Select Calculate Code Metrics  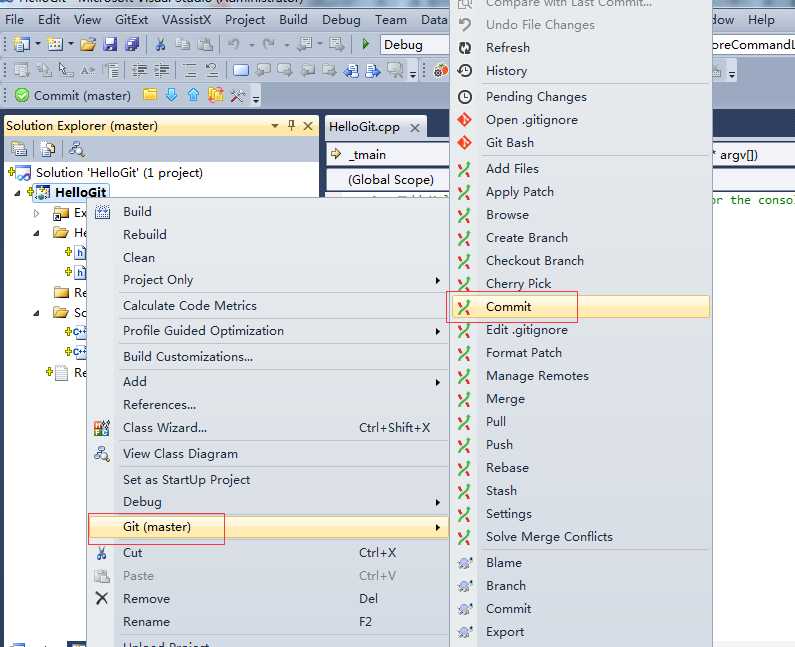[x=269, y=306]
